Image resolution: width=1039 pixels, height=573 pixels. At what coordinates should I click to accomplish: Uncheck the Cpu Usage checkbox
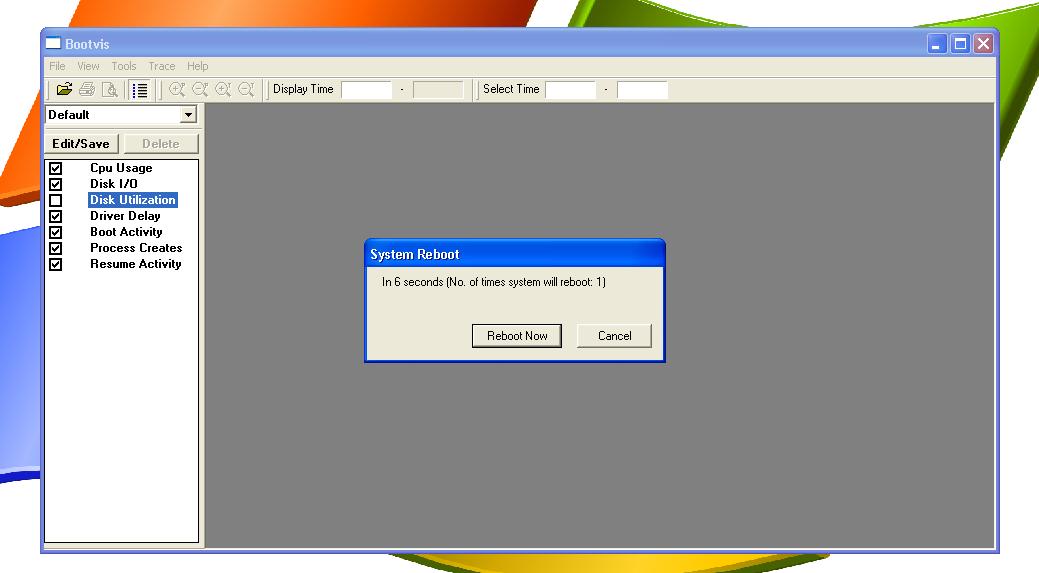click(x=56, y=168)
